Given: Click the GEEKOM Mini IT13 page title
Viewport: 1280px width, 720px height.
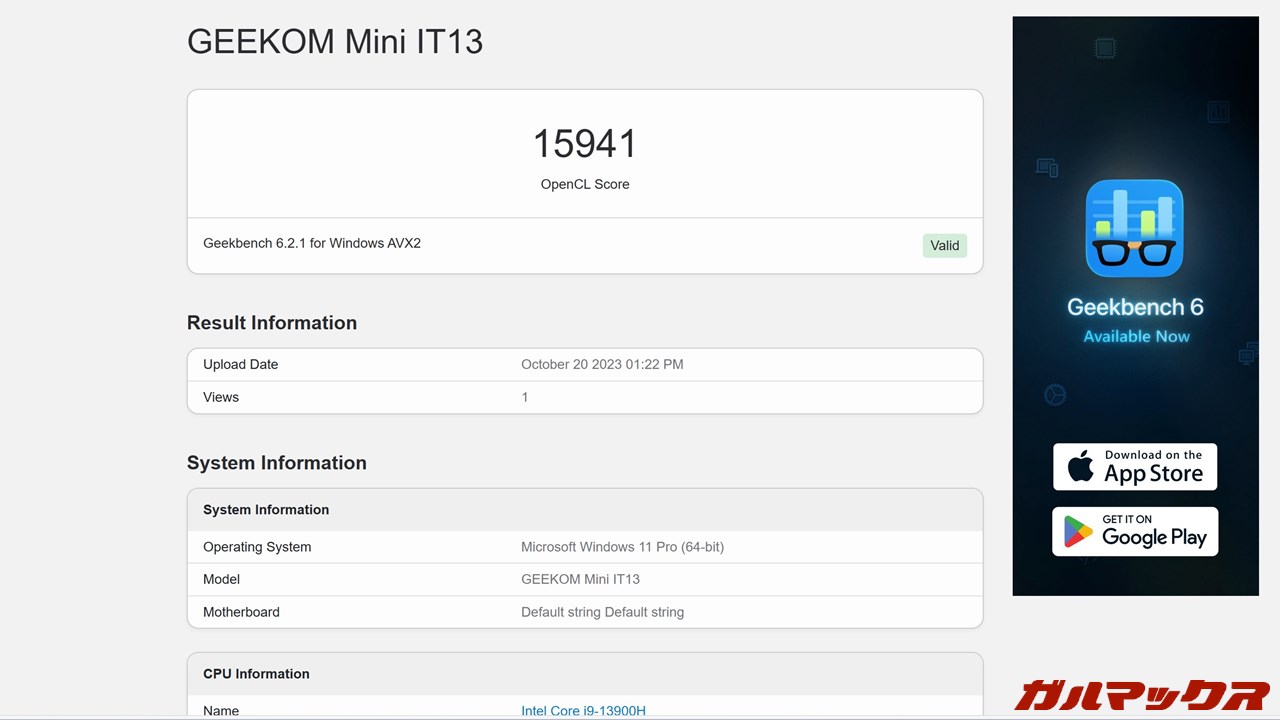Looking at the screenshot, I should pyautogui.click(x=335, y=41).
